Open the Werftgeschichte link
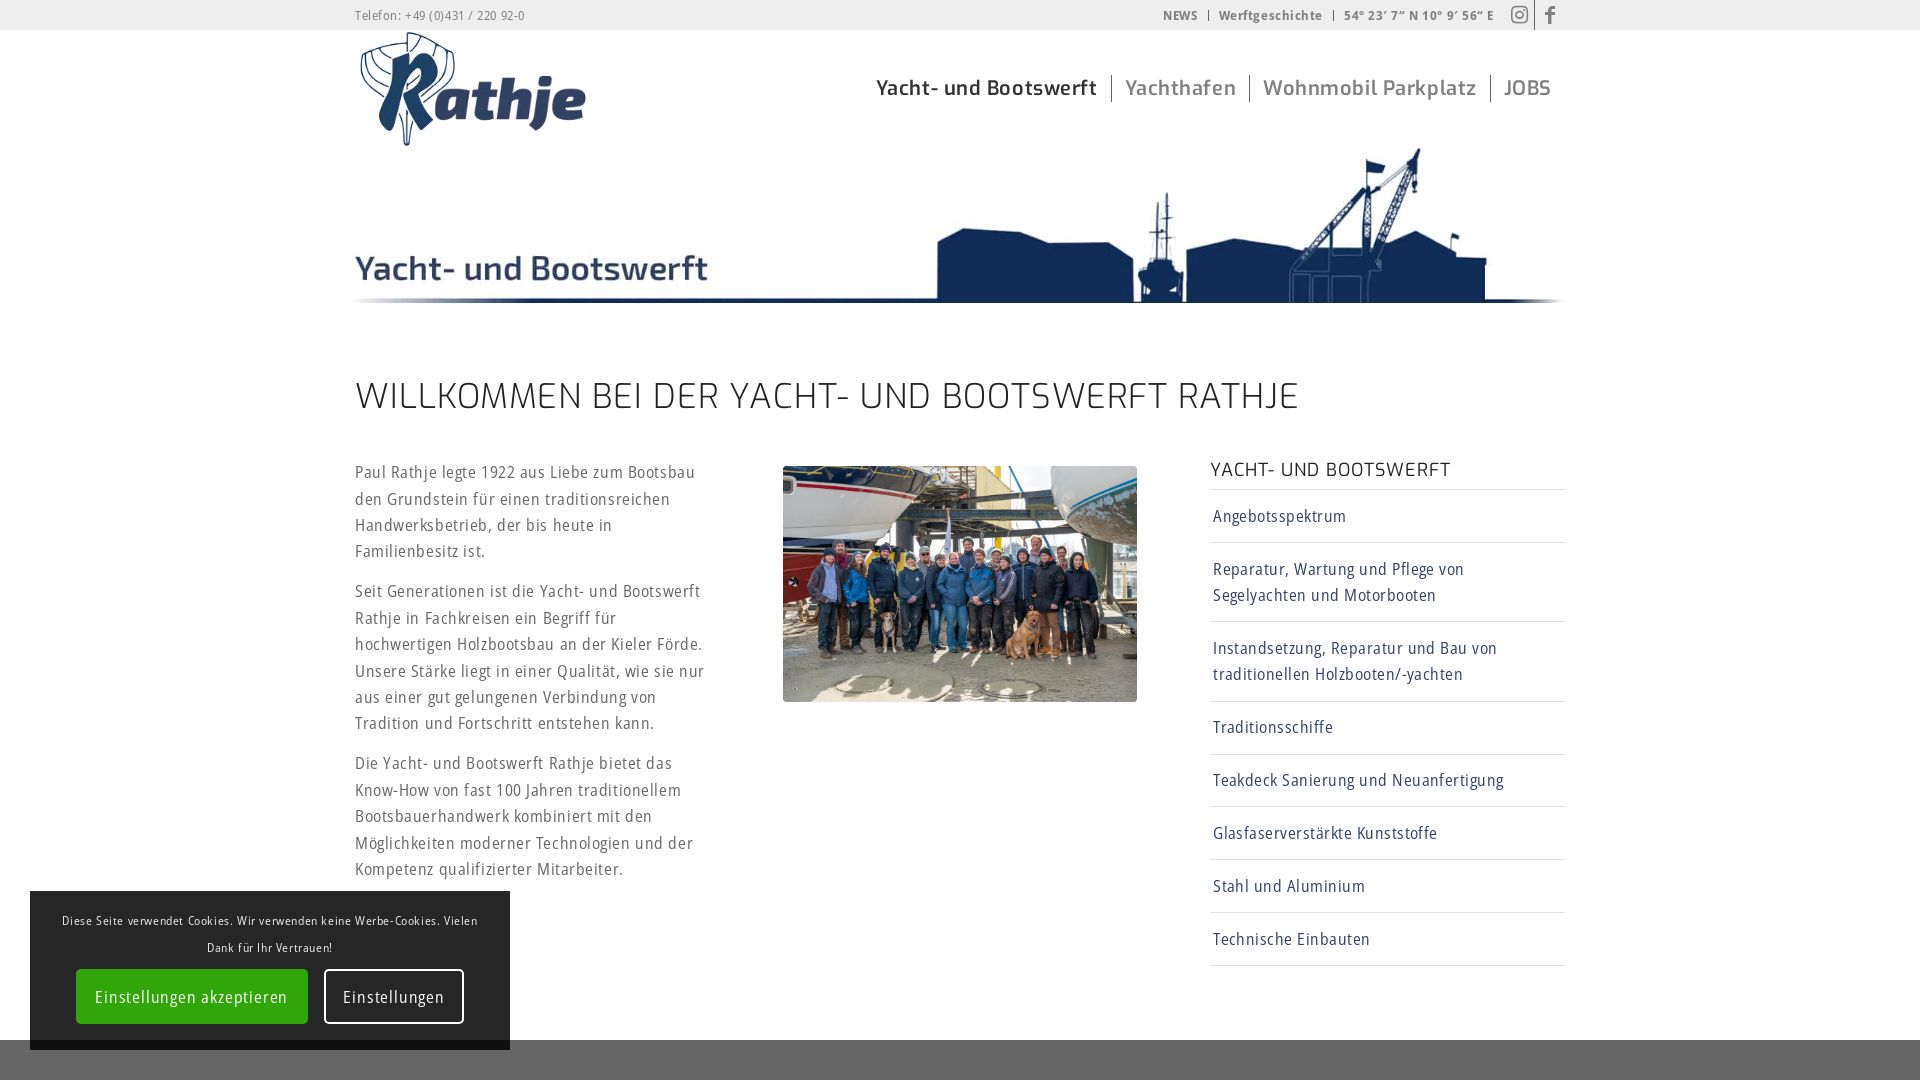The image size is (1920, 1080). (1270, 15)
